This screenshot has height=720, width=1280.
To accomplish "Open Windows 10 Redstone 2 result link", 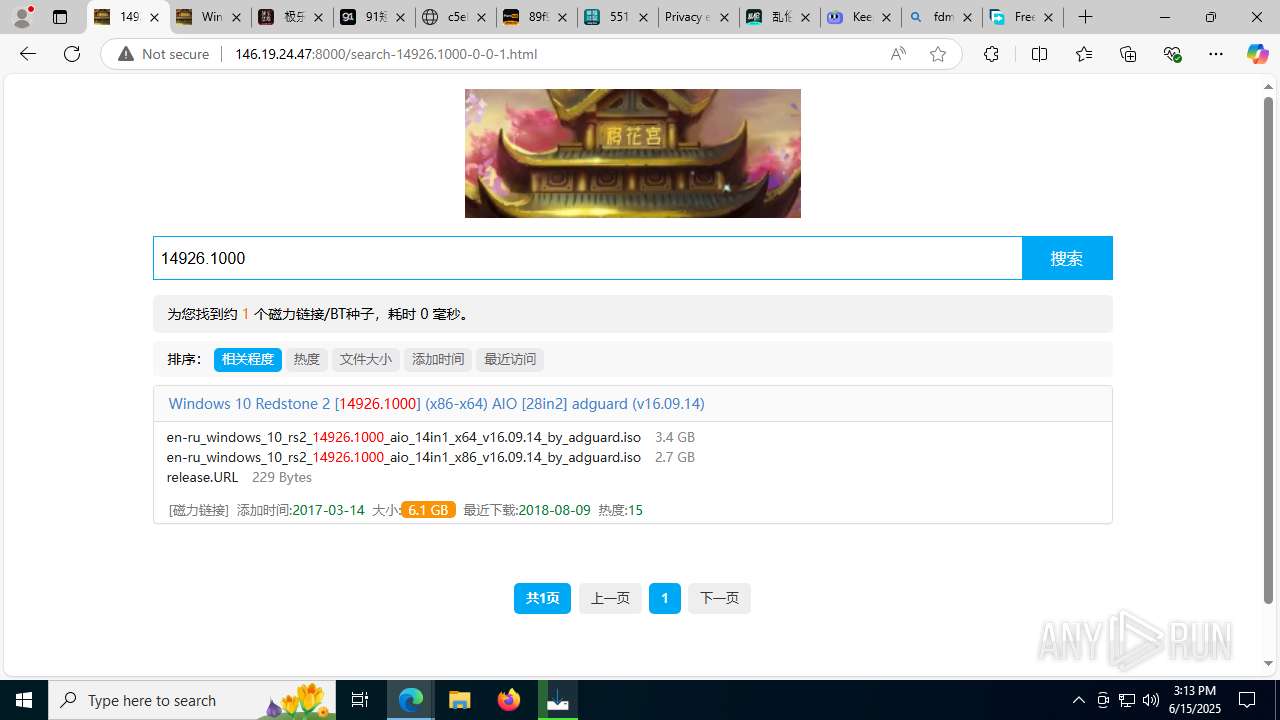I will (x=436, y=404).
